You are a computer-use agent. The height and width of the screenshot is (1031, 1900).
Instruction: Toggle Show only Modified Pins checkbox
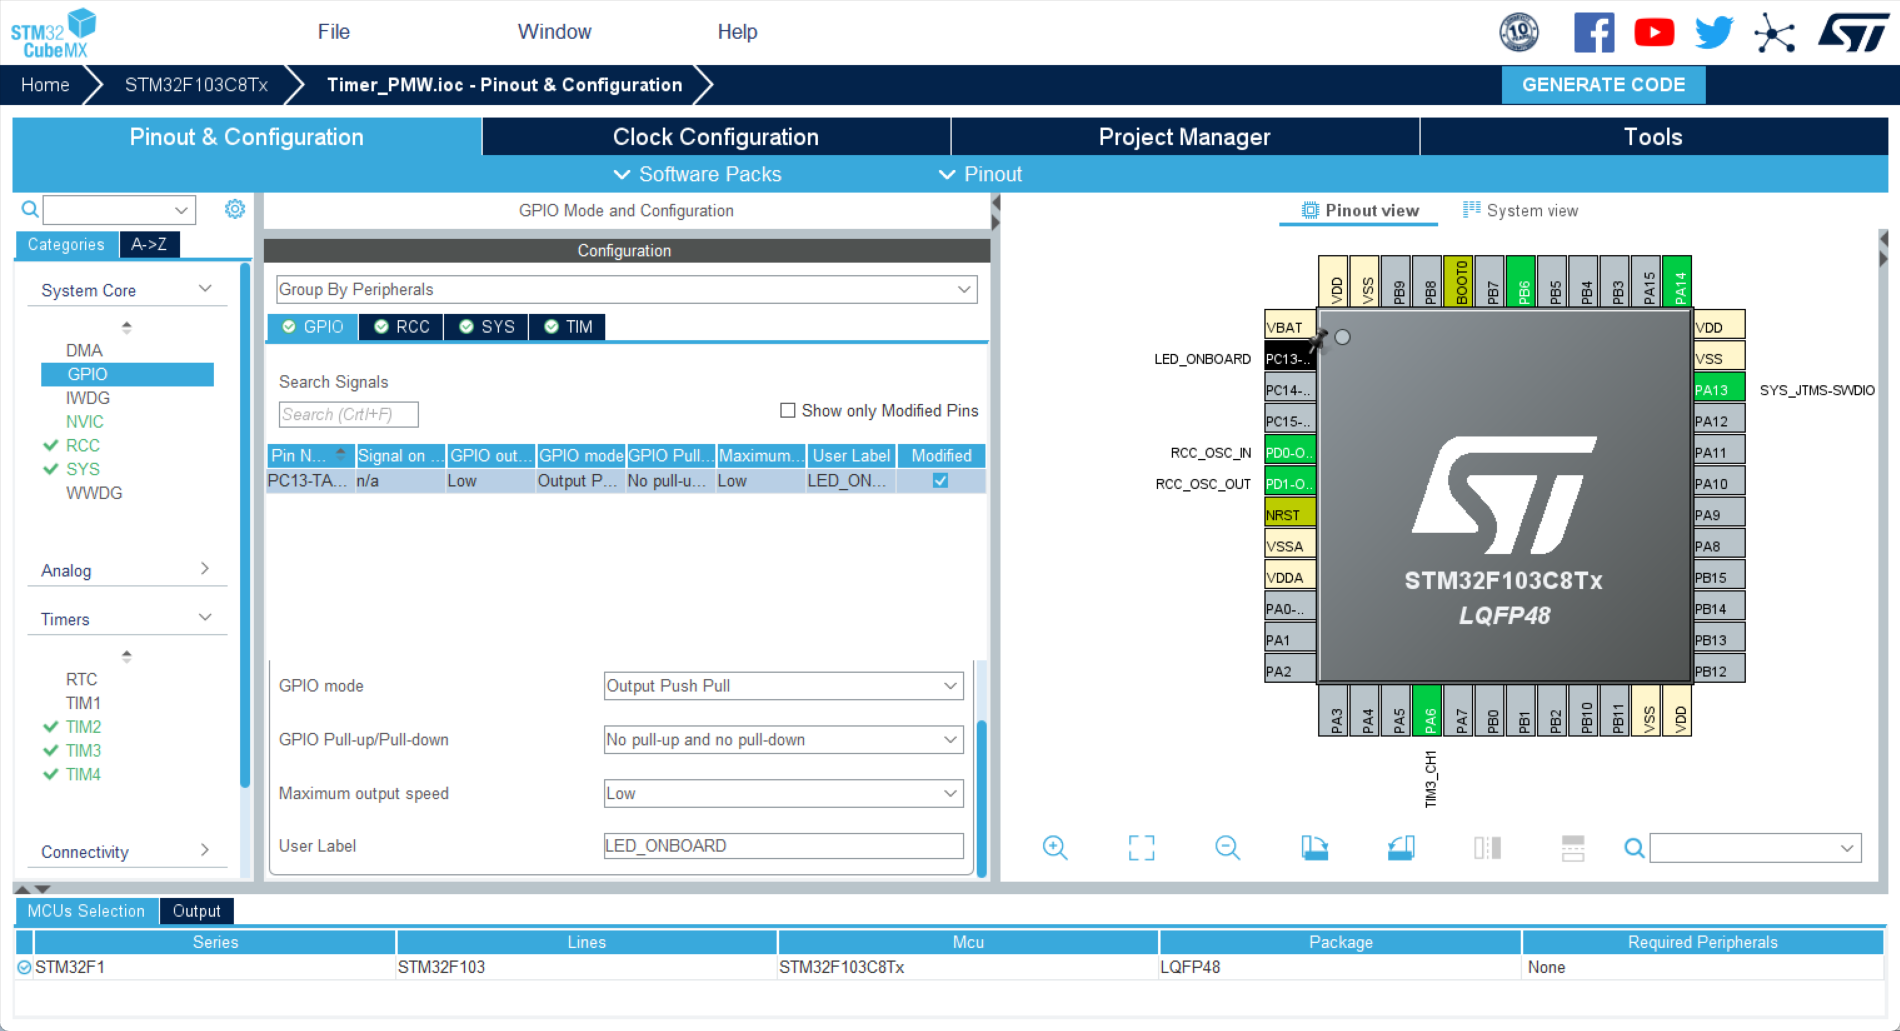pyautogui.click(x=788, y=410)
